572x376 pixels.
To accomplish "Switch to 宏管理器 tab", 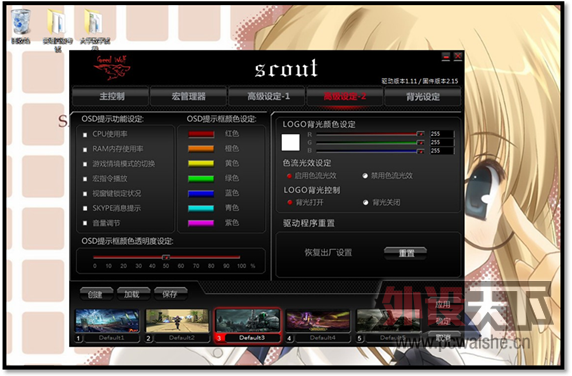I will [189, 96].
